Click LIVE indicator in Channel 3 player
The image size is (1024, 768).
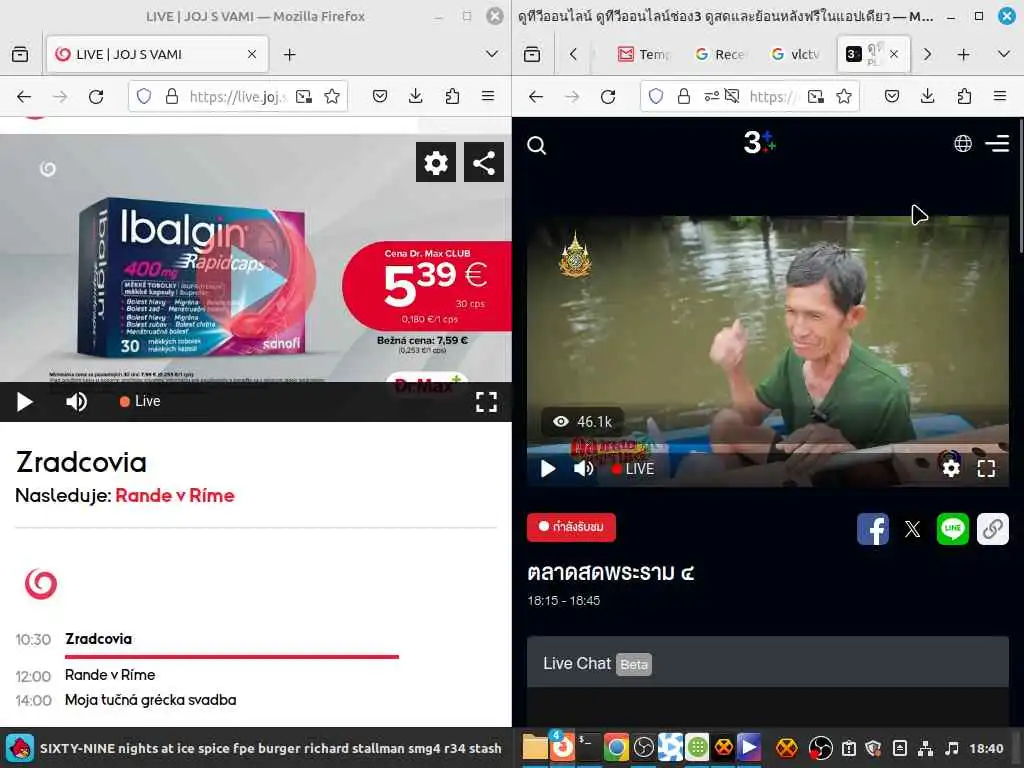click(x=633, y=469)
